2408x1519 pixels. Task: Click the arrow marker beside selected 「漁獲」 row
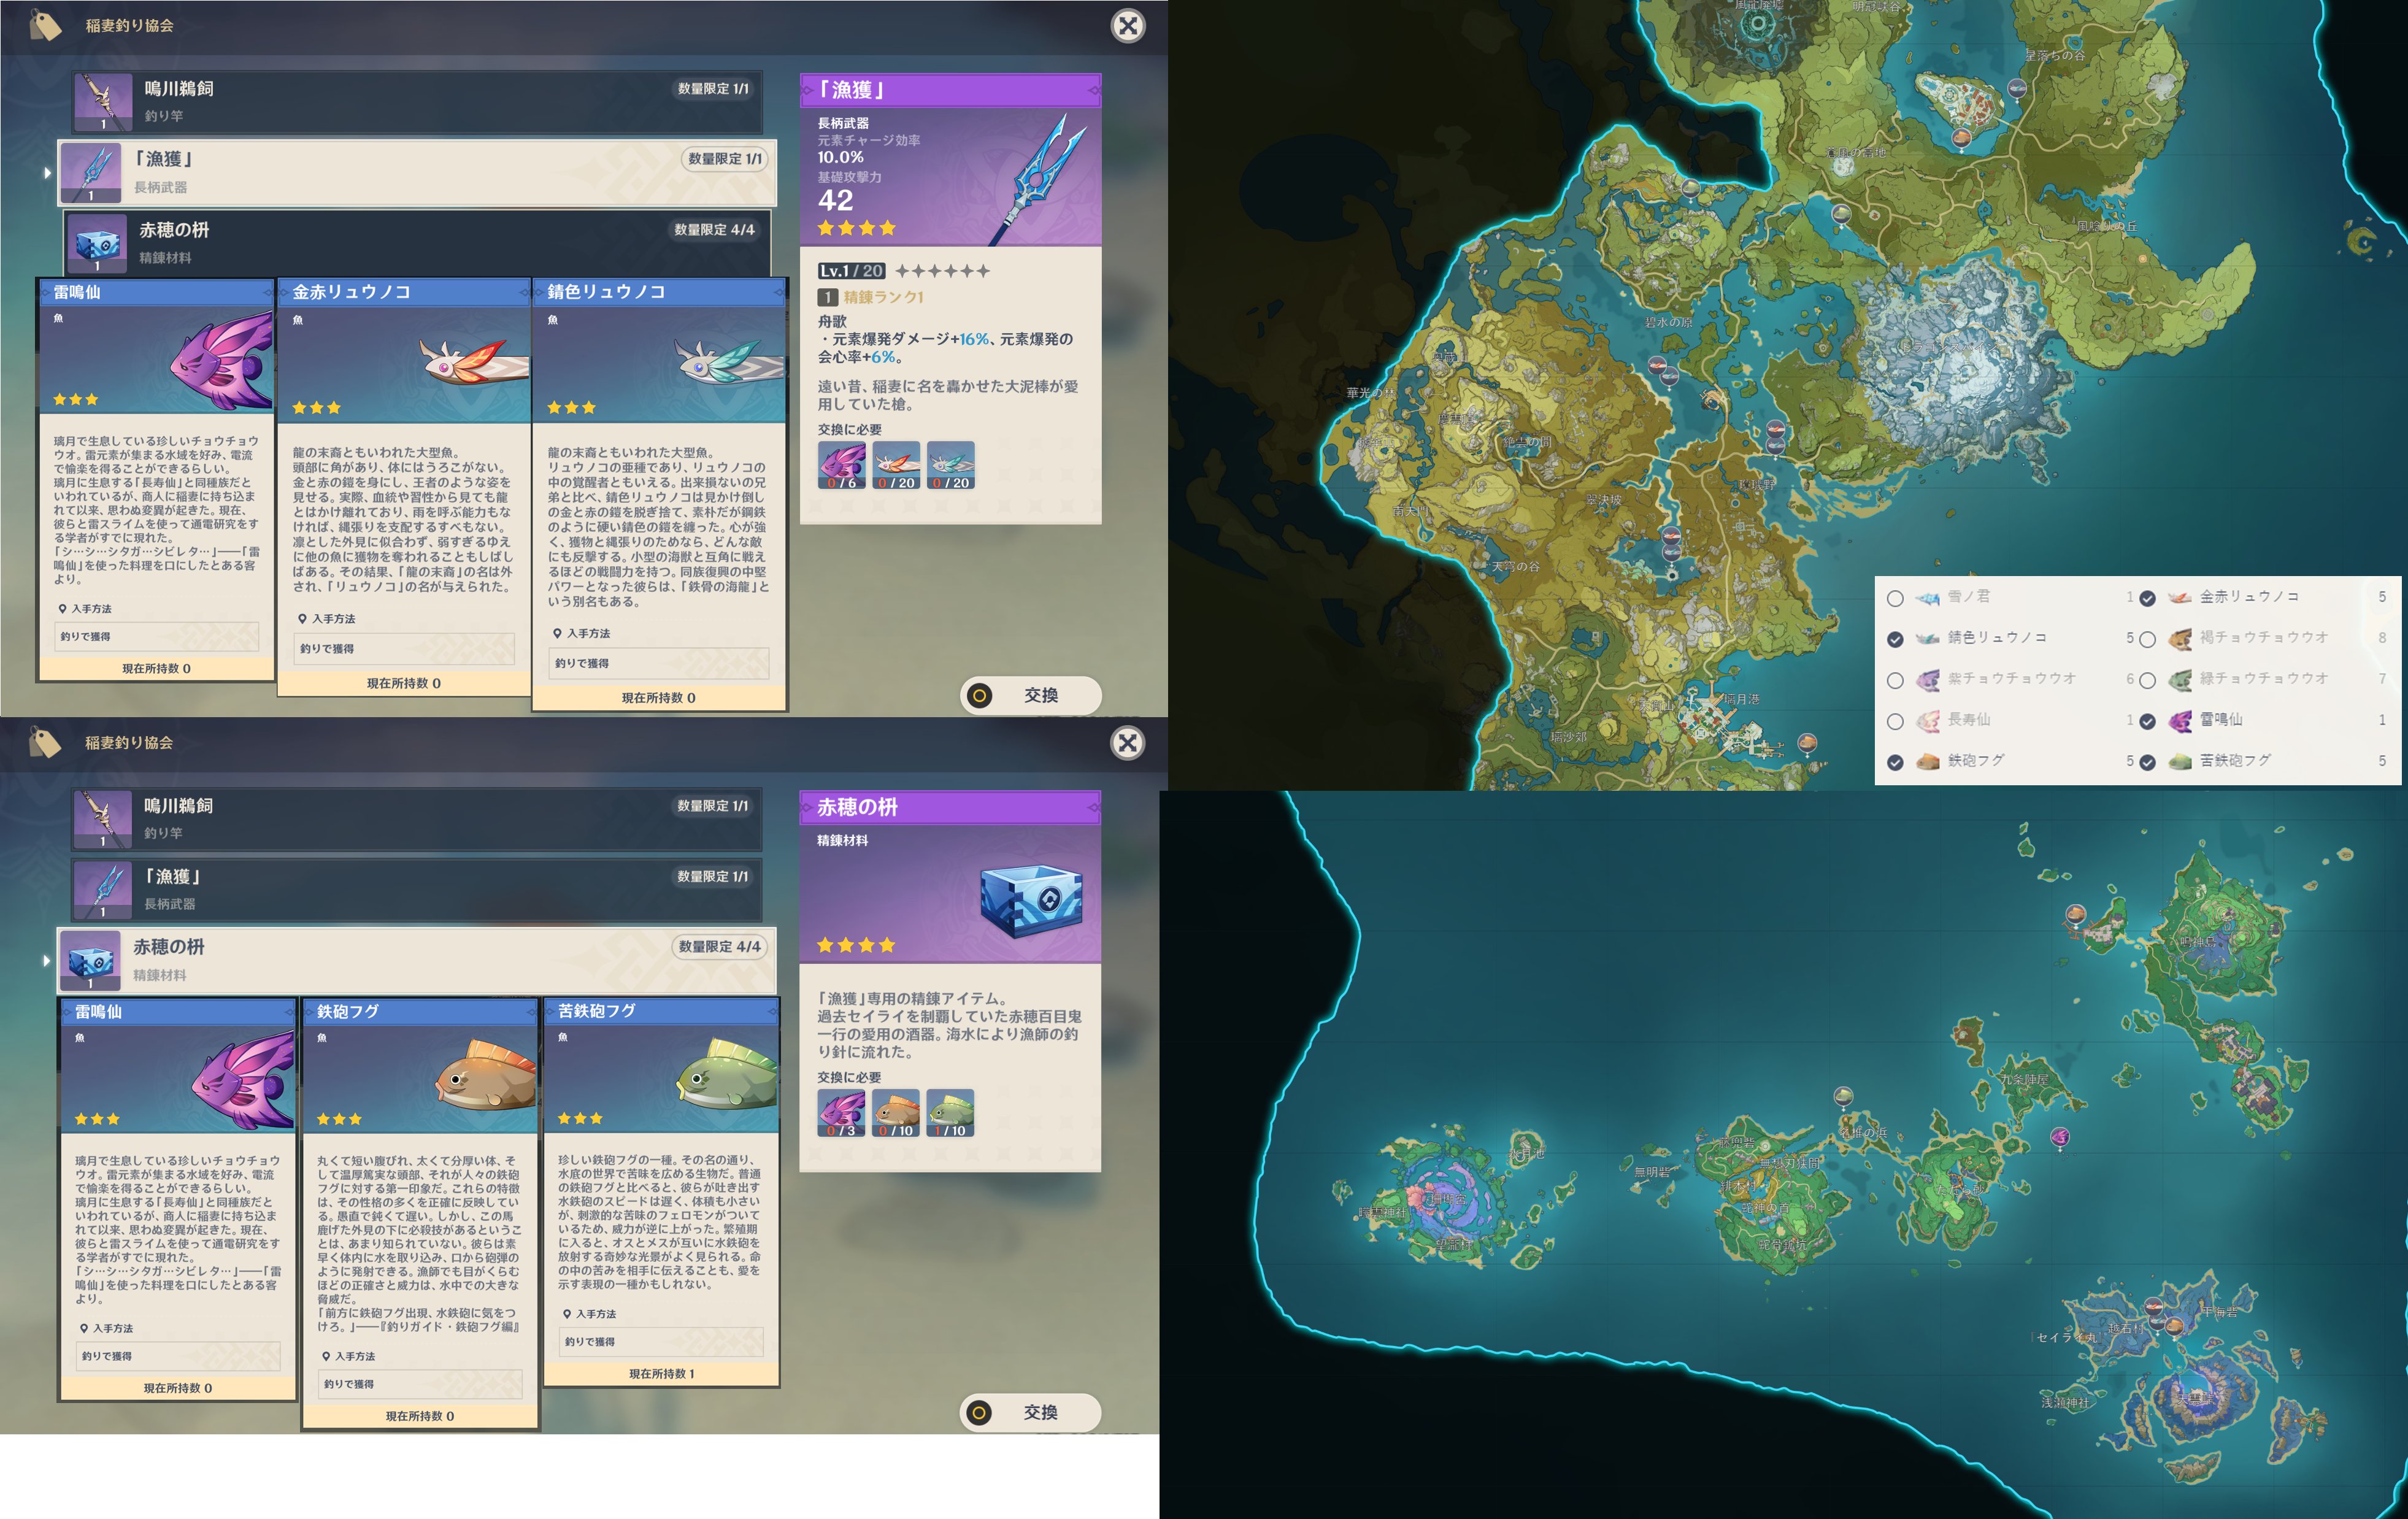[47, 173]
